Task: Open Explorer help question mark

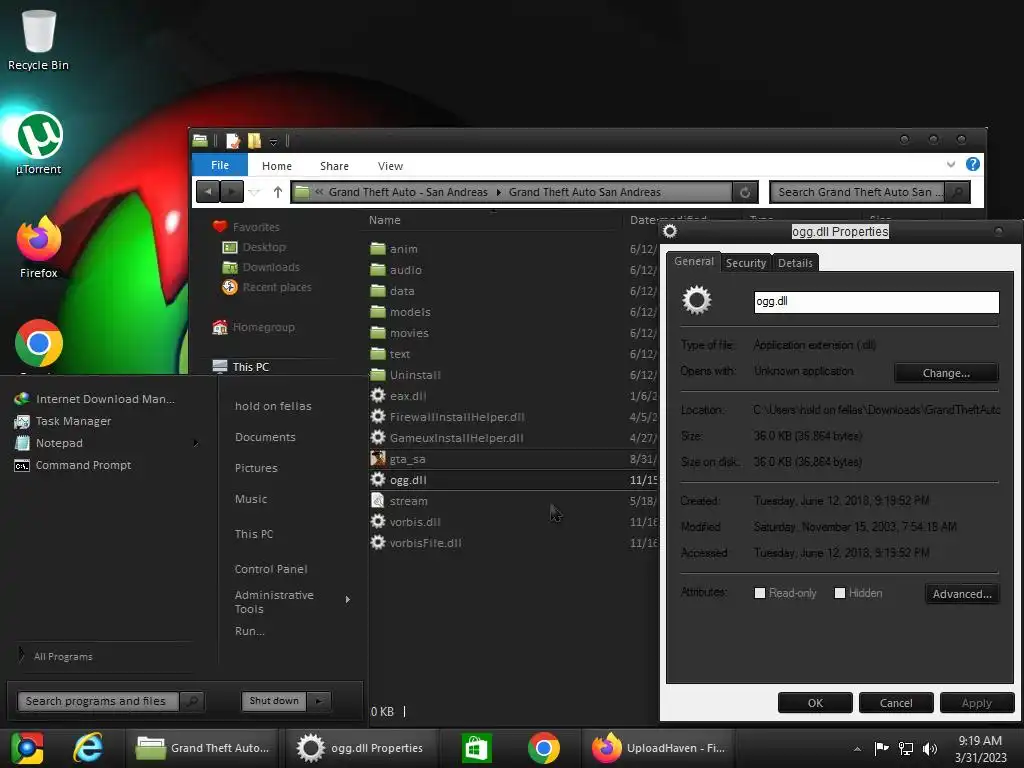Action: tap(972, 165)
